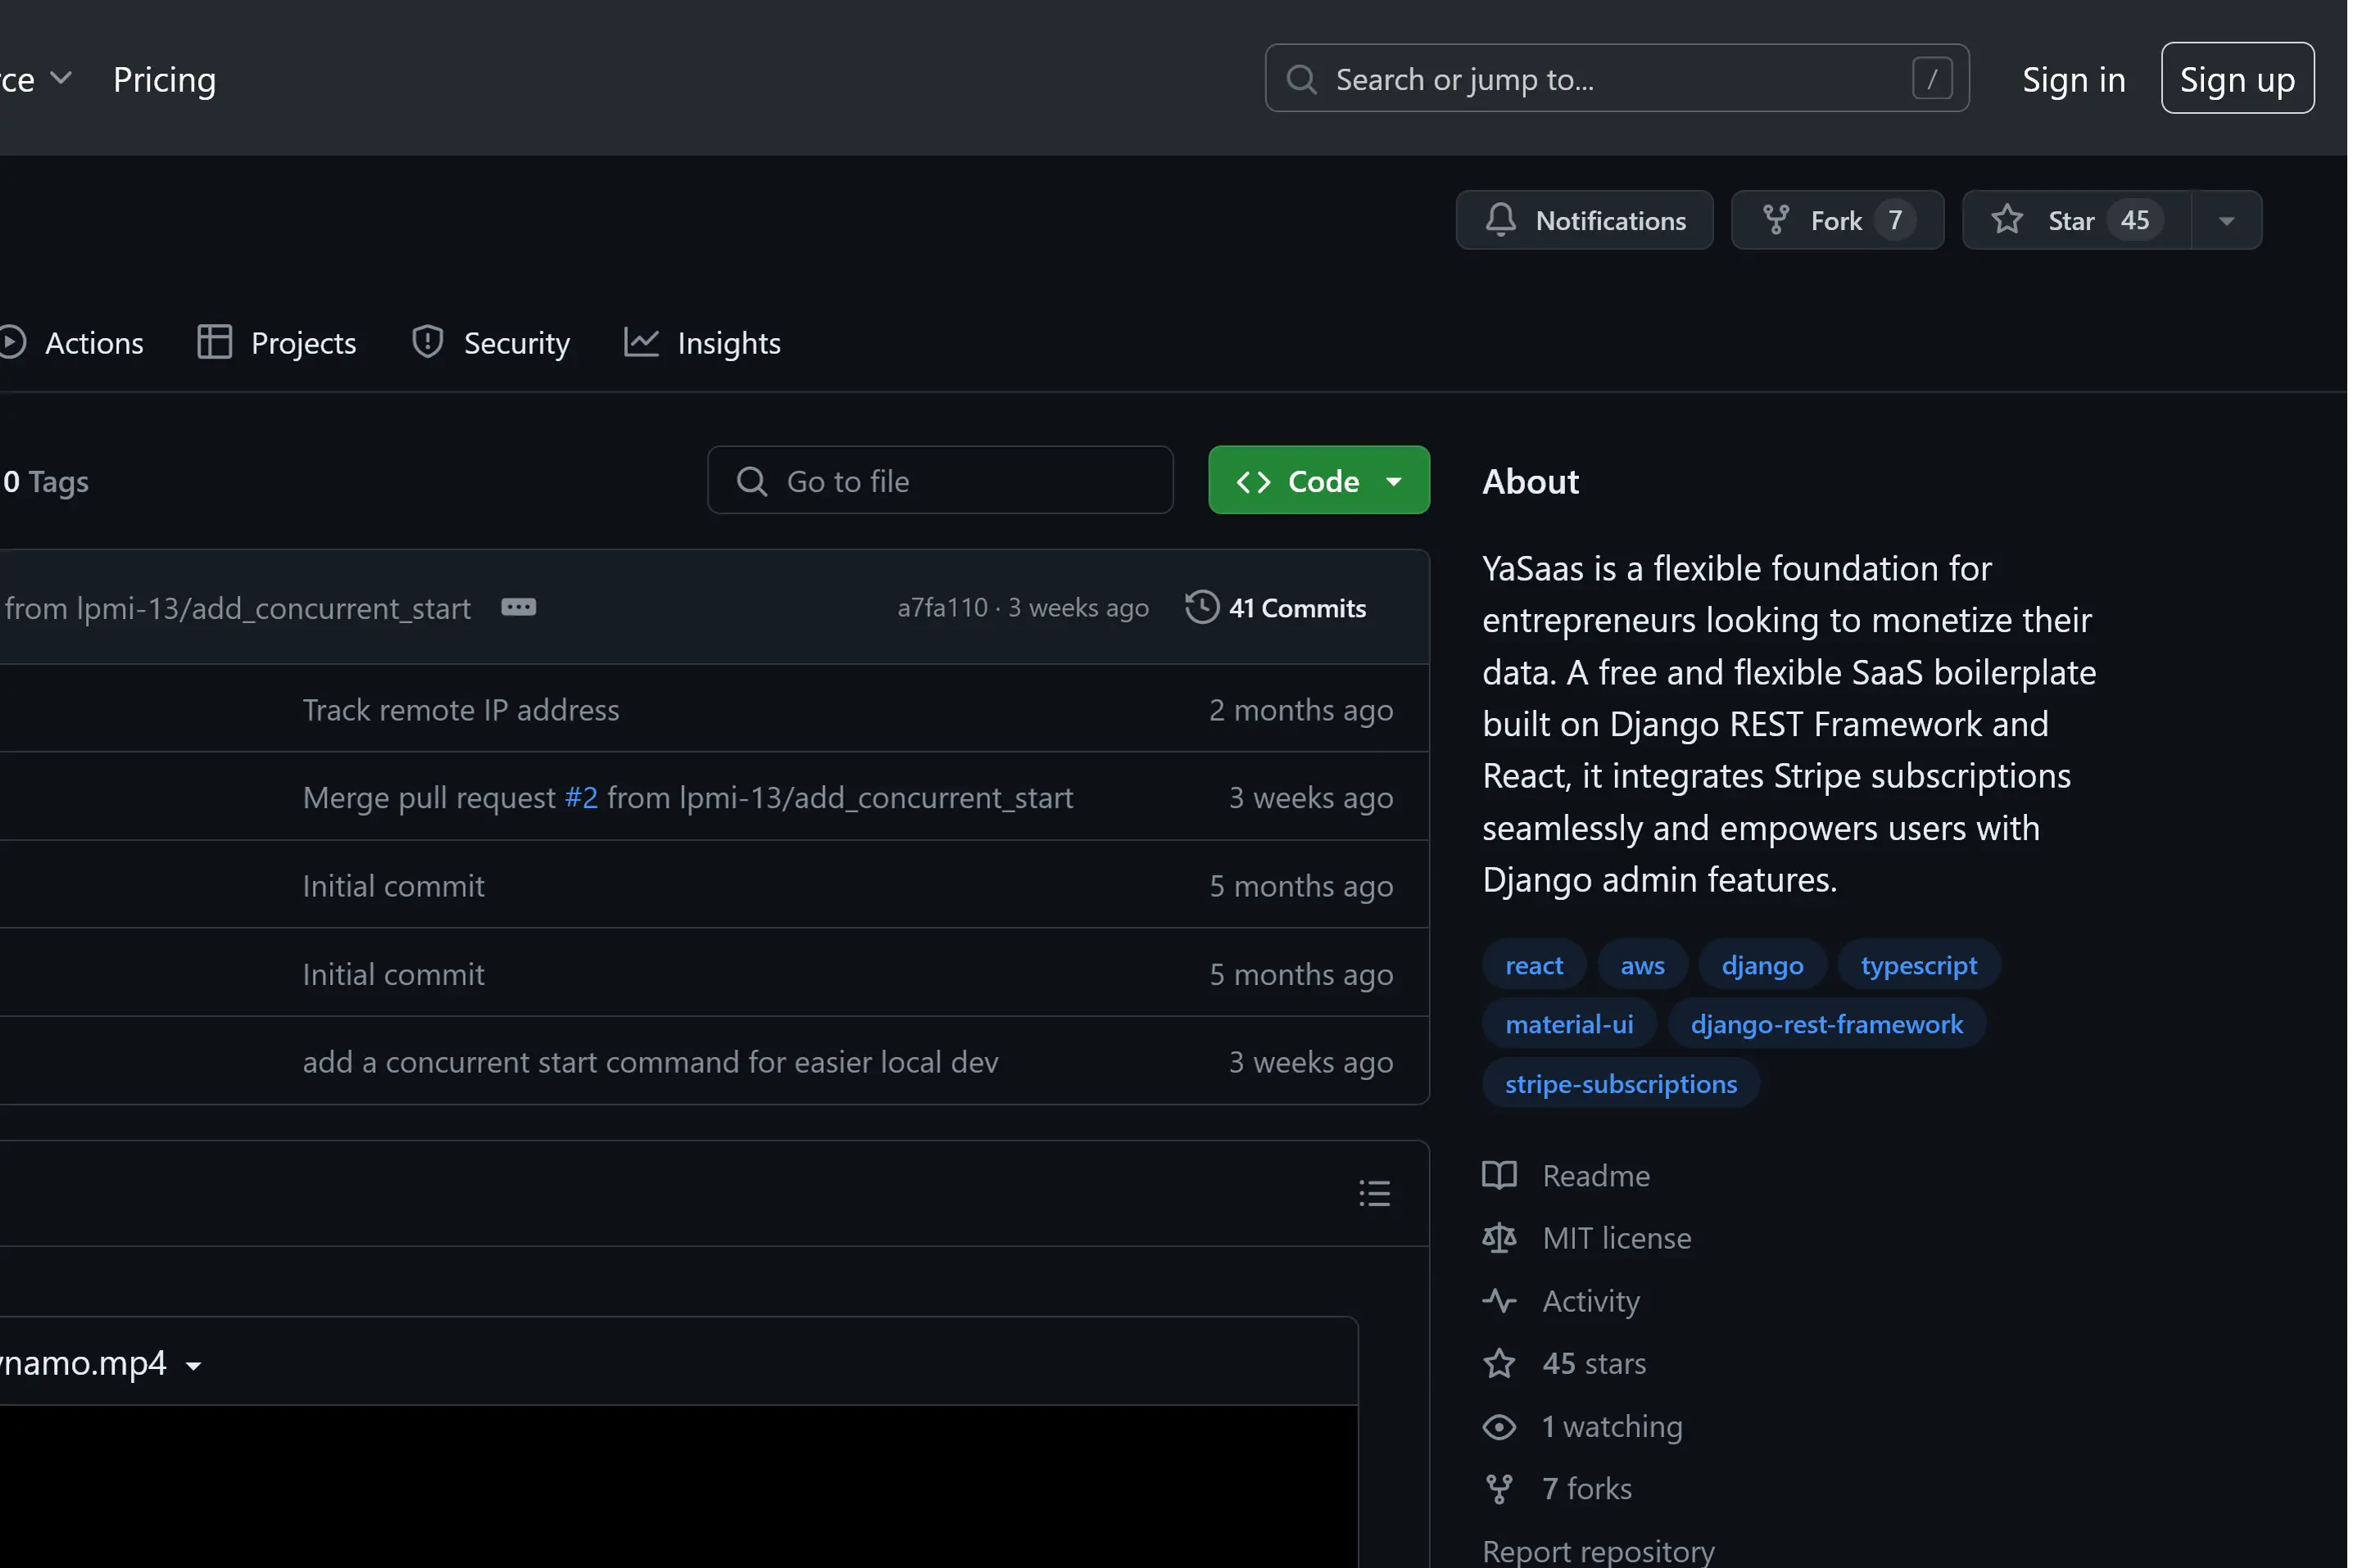Viewport: 2353px width, 1568px height.
Task: Open the README outline list icon
Action: tap(1374, 1193)
